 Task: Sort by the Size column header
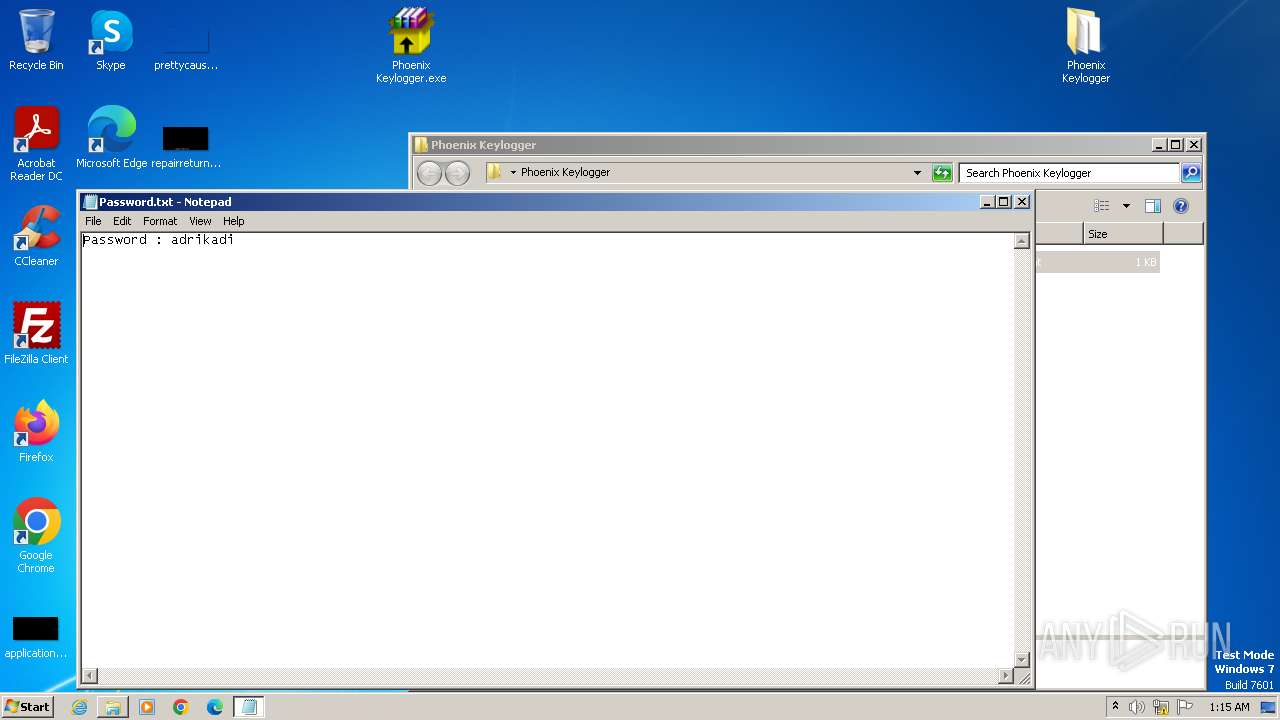click(1123, 233)
